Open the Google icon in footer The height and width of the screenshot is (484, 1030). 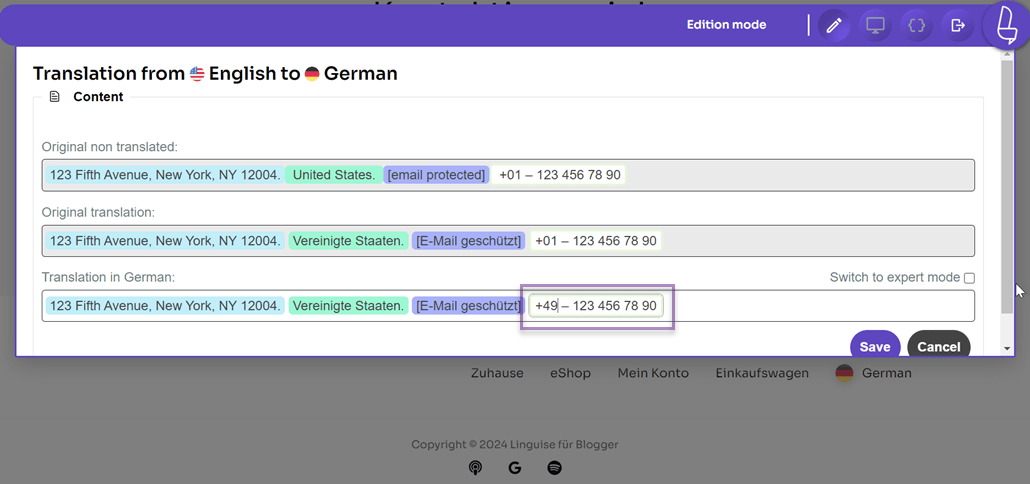coord(515,468)
